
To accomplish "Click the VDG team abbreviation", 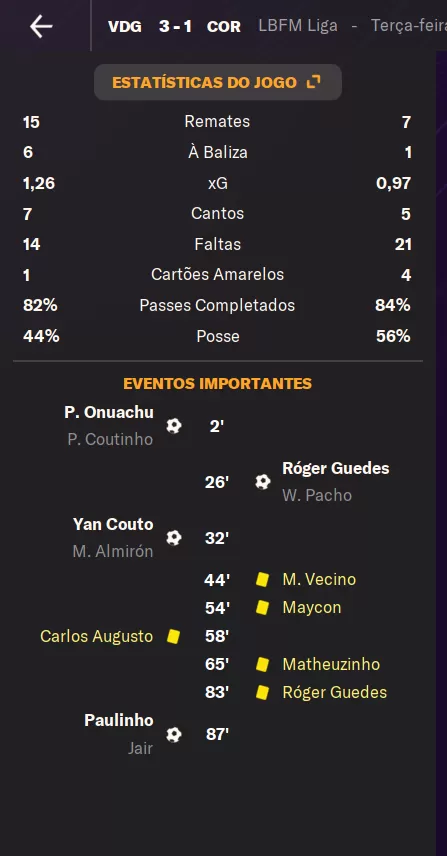I will pyautogui.click(x=125, y=27).
